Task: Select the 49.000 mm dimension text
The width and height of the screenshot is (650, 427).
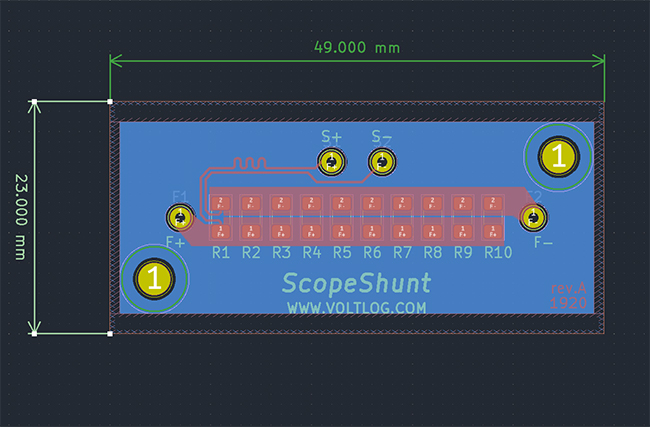Action: coord(357,47)
